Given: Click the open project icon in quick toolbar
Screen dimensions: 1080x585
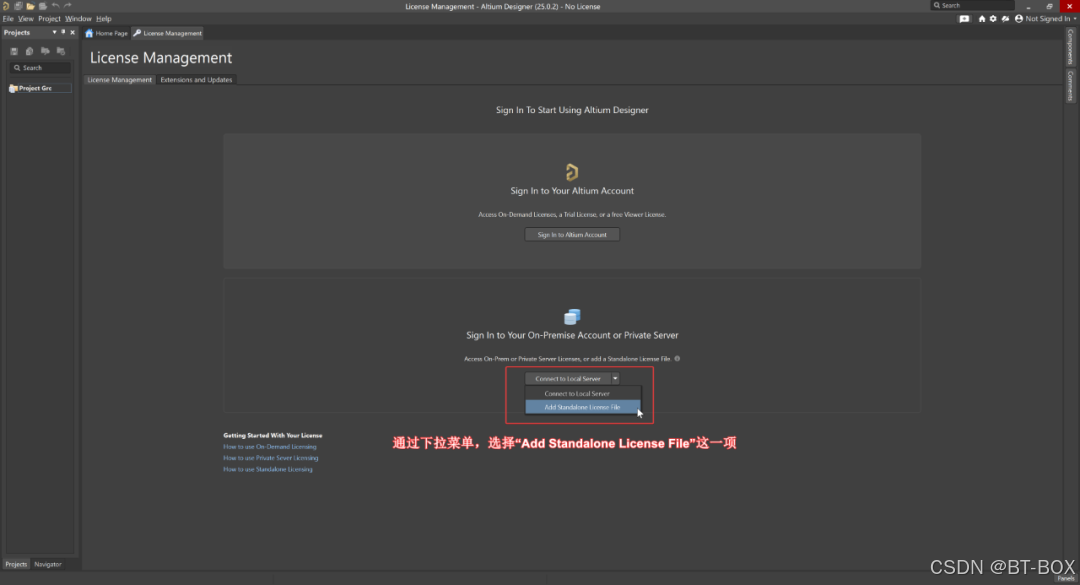Looking at the screenshot, I should [x=43, y=6].
